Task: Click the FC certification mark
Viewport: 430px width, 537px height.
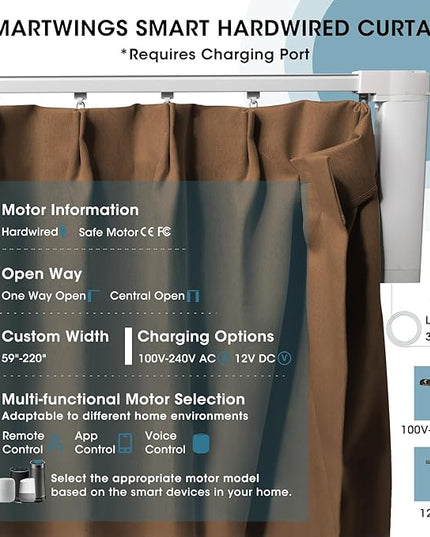Action: pyautogui.click(x=164, y=232)
